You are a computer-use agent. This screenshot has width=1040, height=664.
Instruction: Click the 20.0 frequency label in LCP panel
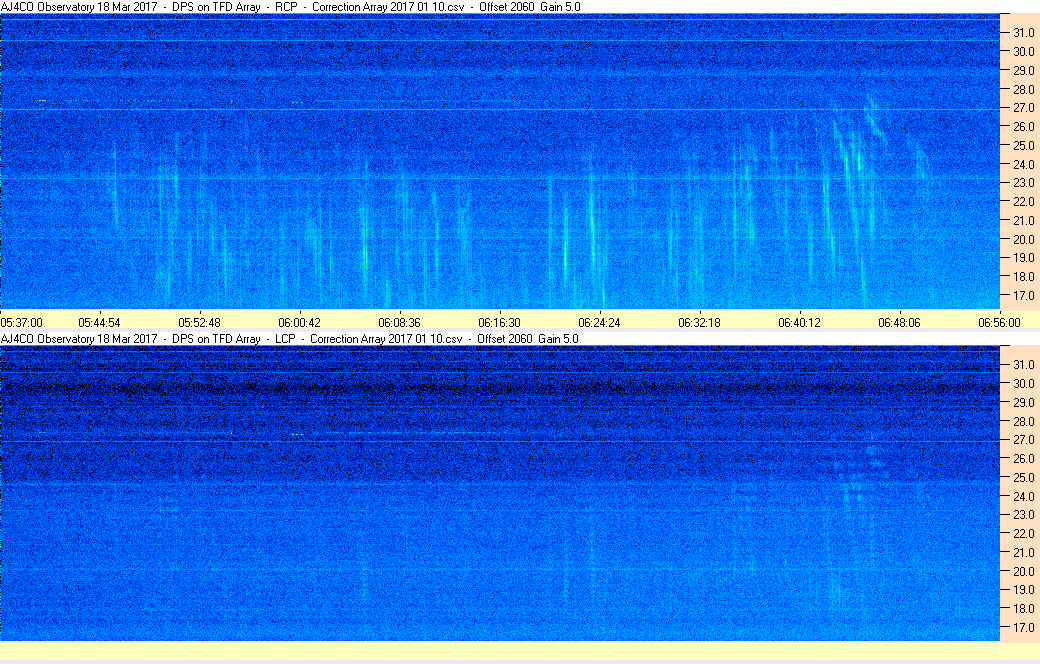pyautogui.click(x=1023, y=572)
